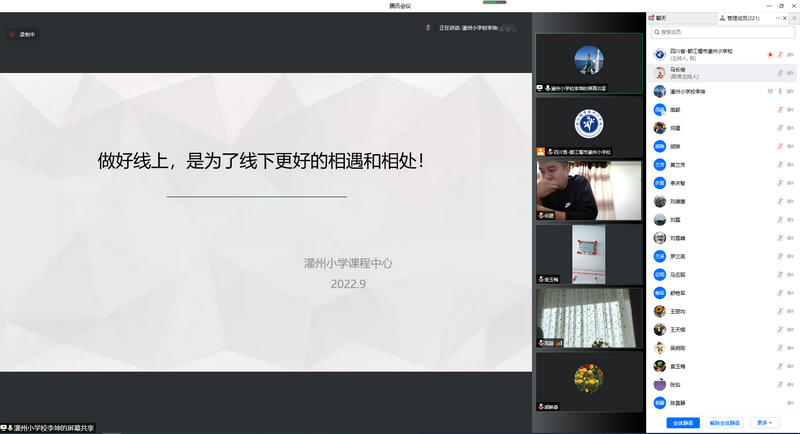Viewport: 800px width, 434px height.
Task: Open the three-dot menu in members panel header
Action: click(x=779, y=18)
